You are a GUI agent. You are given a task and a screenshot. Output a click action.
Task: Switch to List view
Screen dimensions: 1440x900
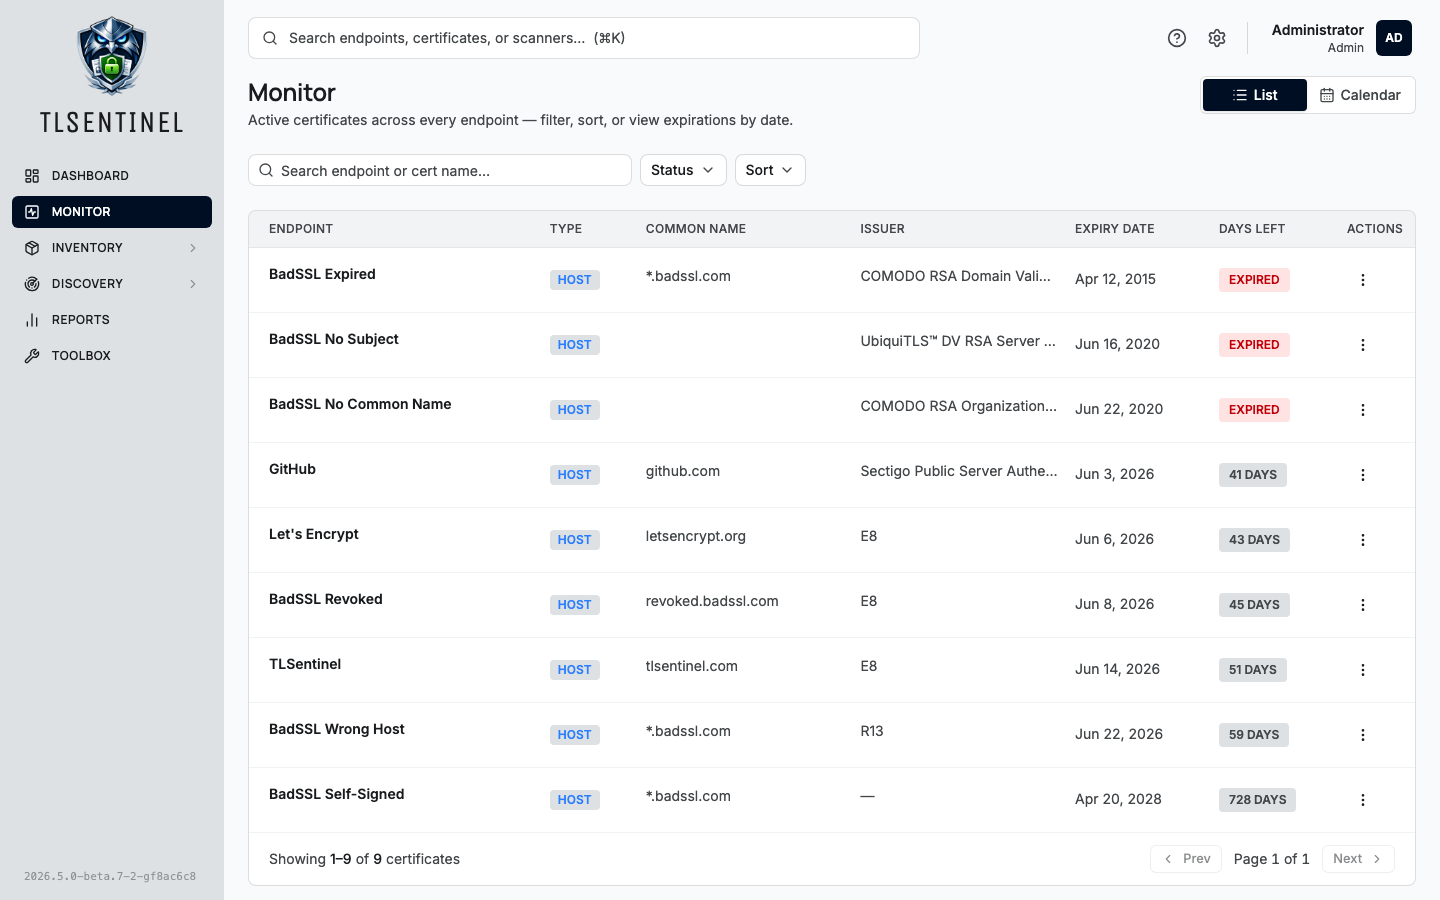pos(1255,95)
